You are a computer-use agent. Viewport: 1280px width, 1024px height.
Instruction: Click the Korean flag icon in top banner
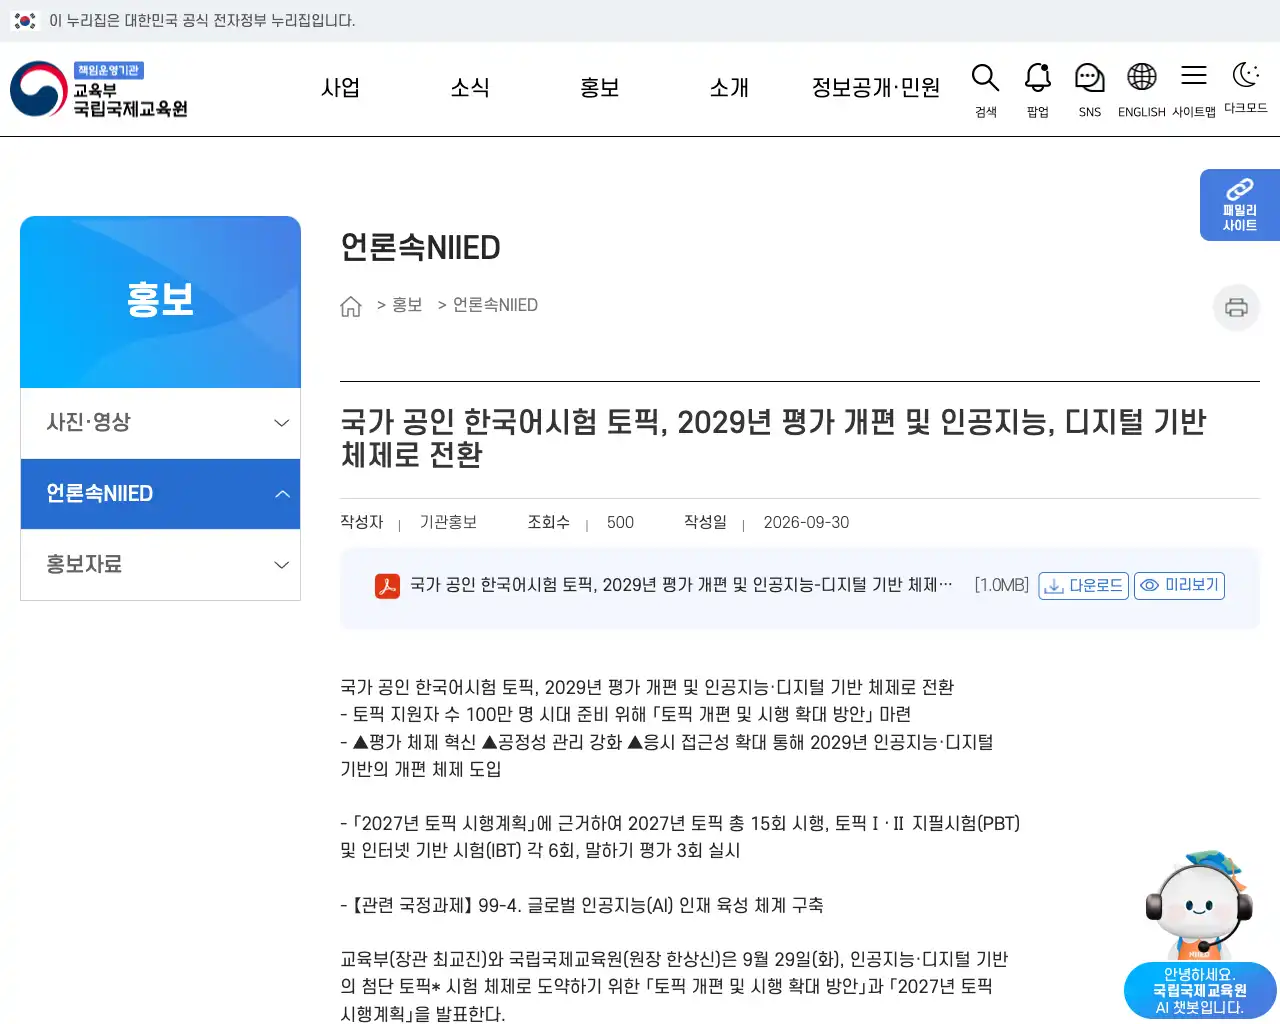[x=25, y=20]
